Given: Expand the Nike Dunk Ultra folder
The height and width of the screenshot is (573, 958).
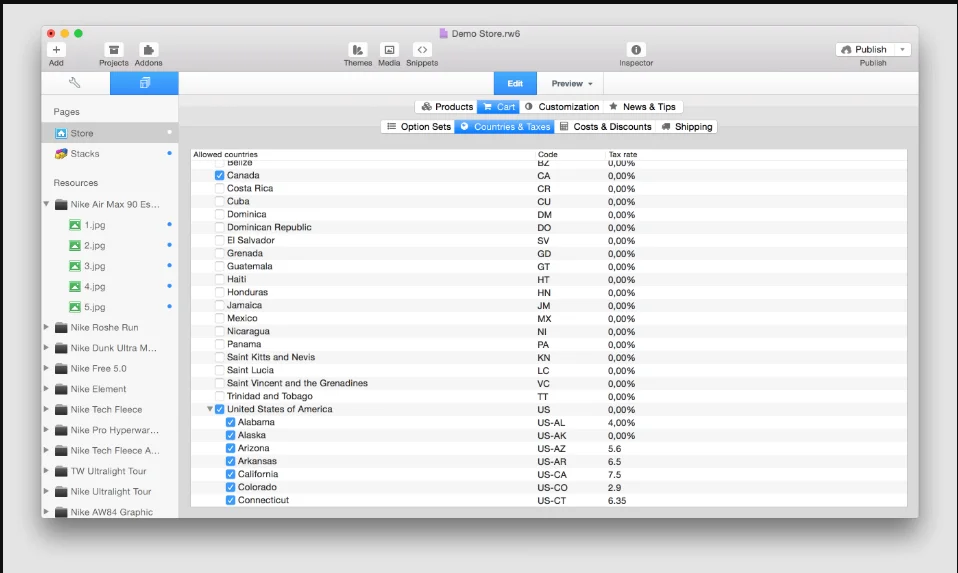Looking at the screenshot, I should [46, 348].
